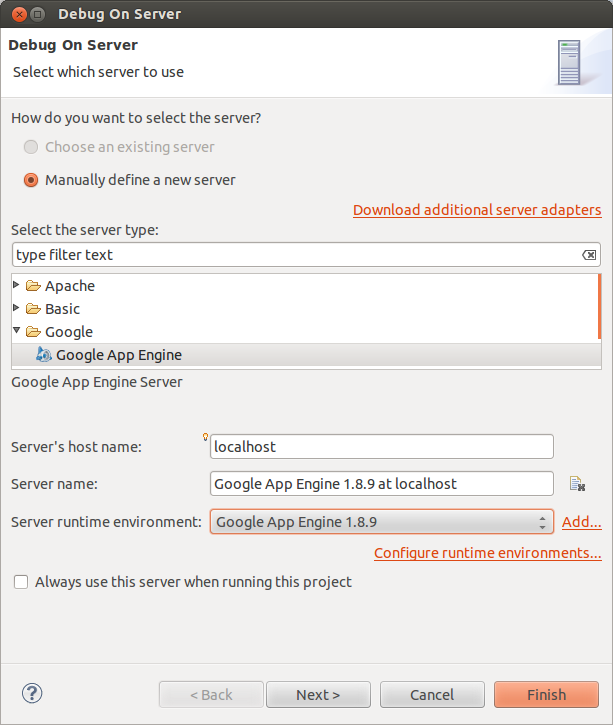613x725 pixels.
Task: Expand the Apache server category
Action: pos(16,286)
